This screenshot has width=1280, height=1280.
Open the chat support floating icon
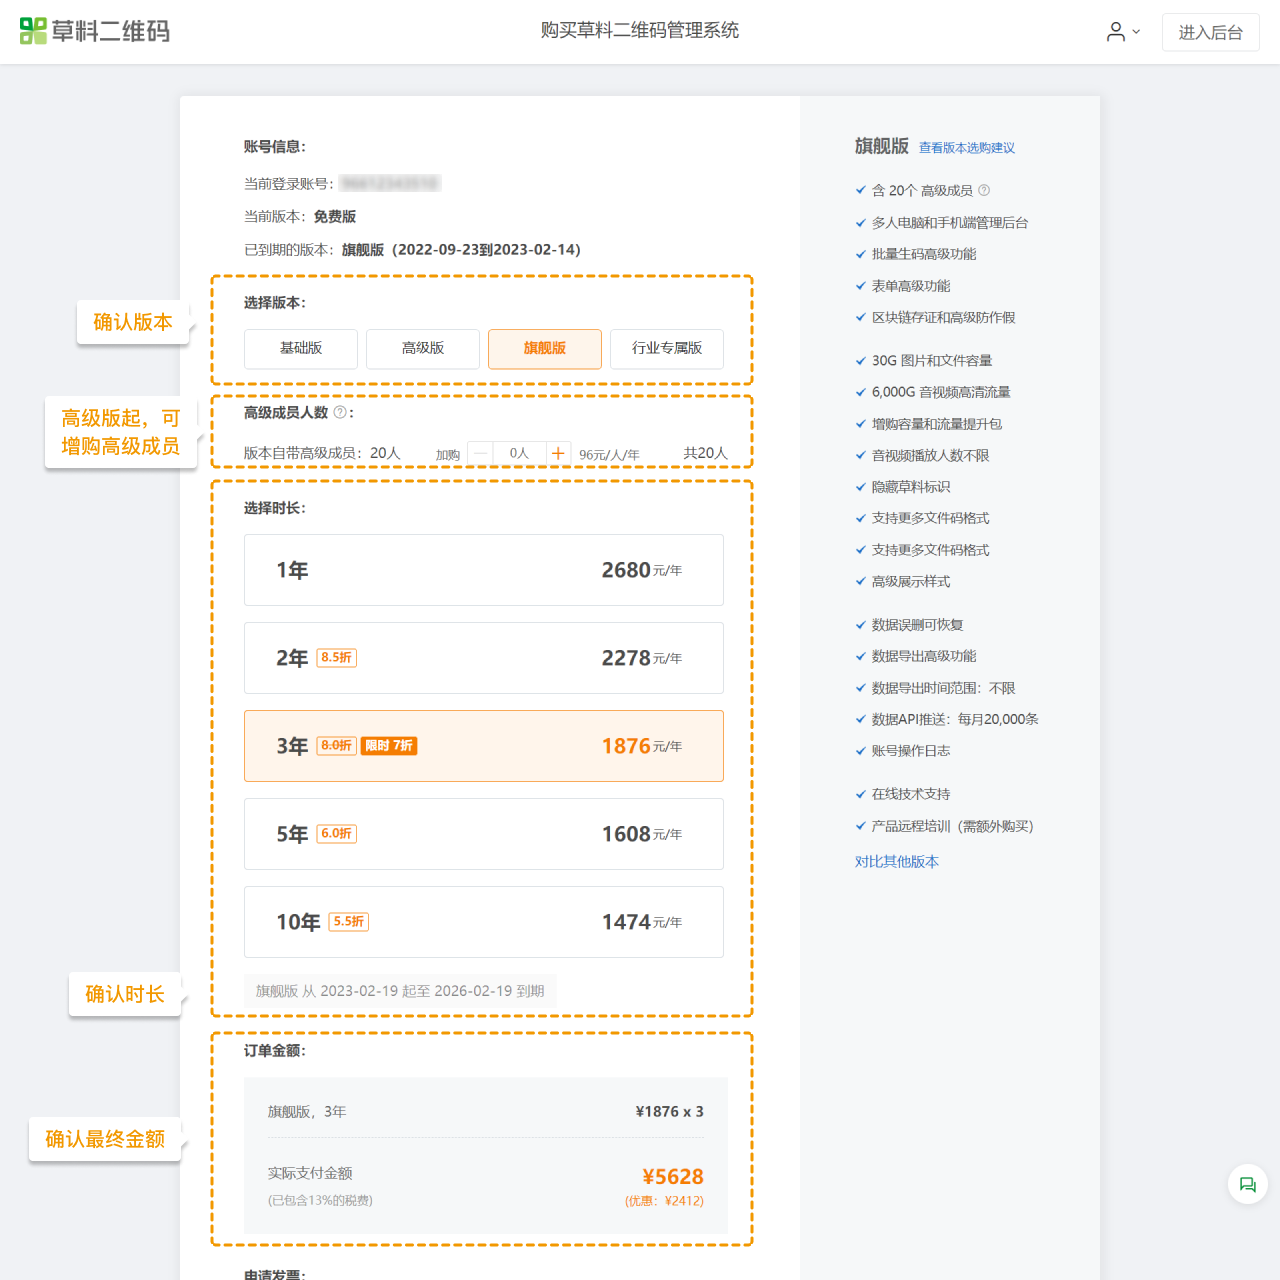click(1248, 1184)
